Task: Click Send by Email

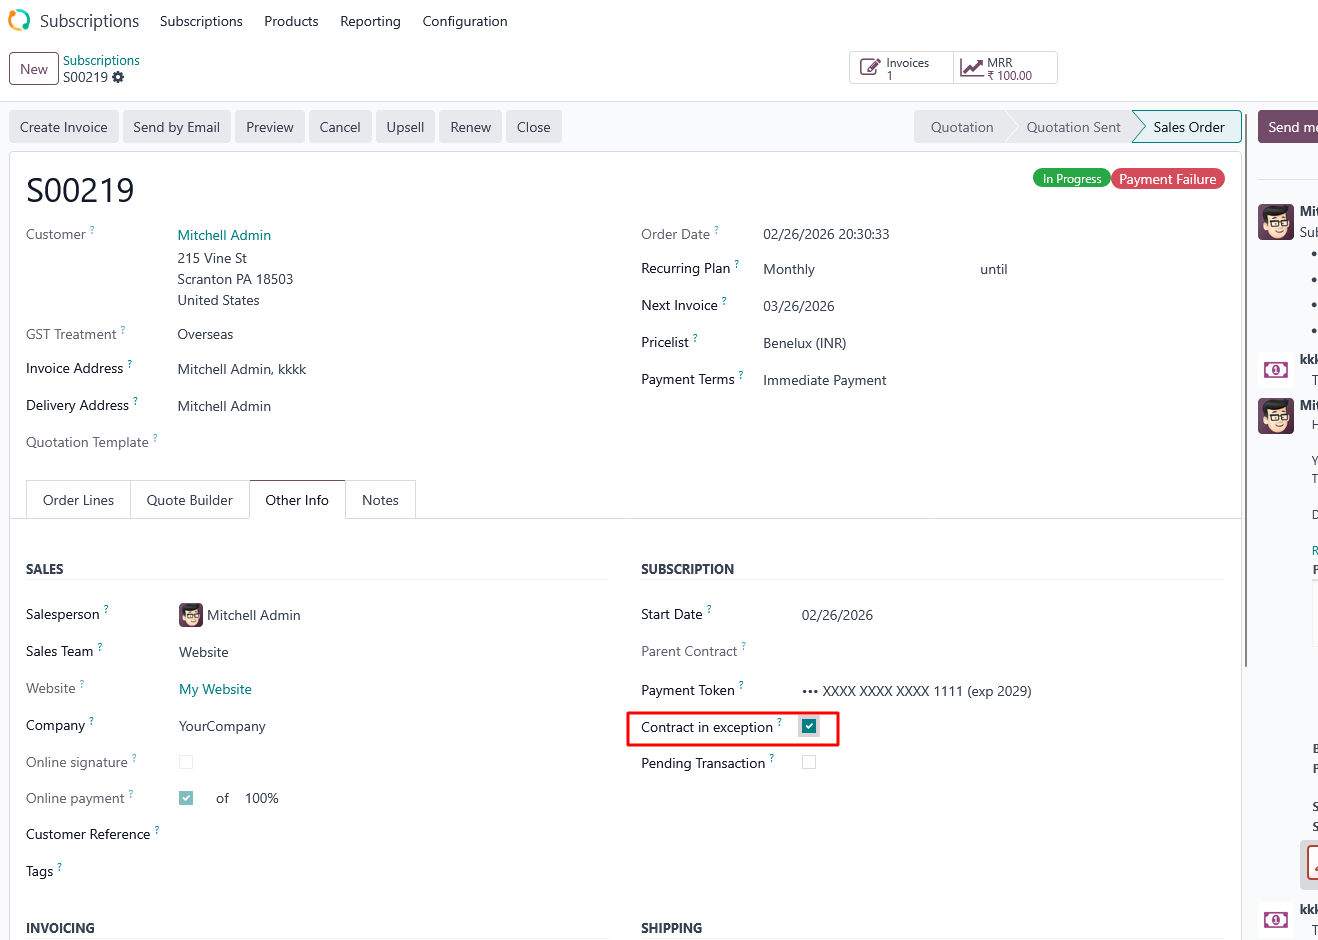Action: coord(177,127)
